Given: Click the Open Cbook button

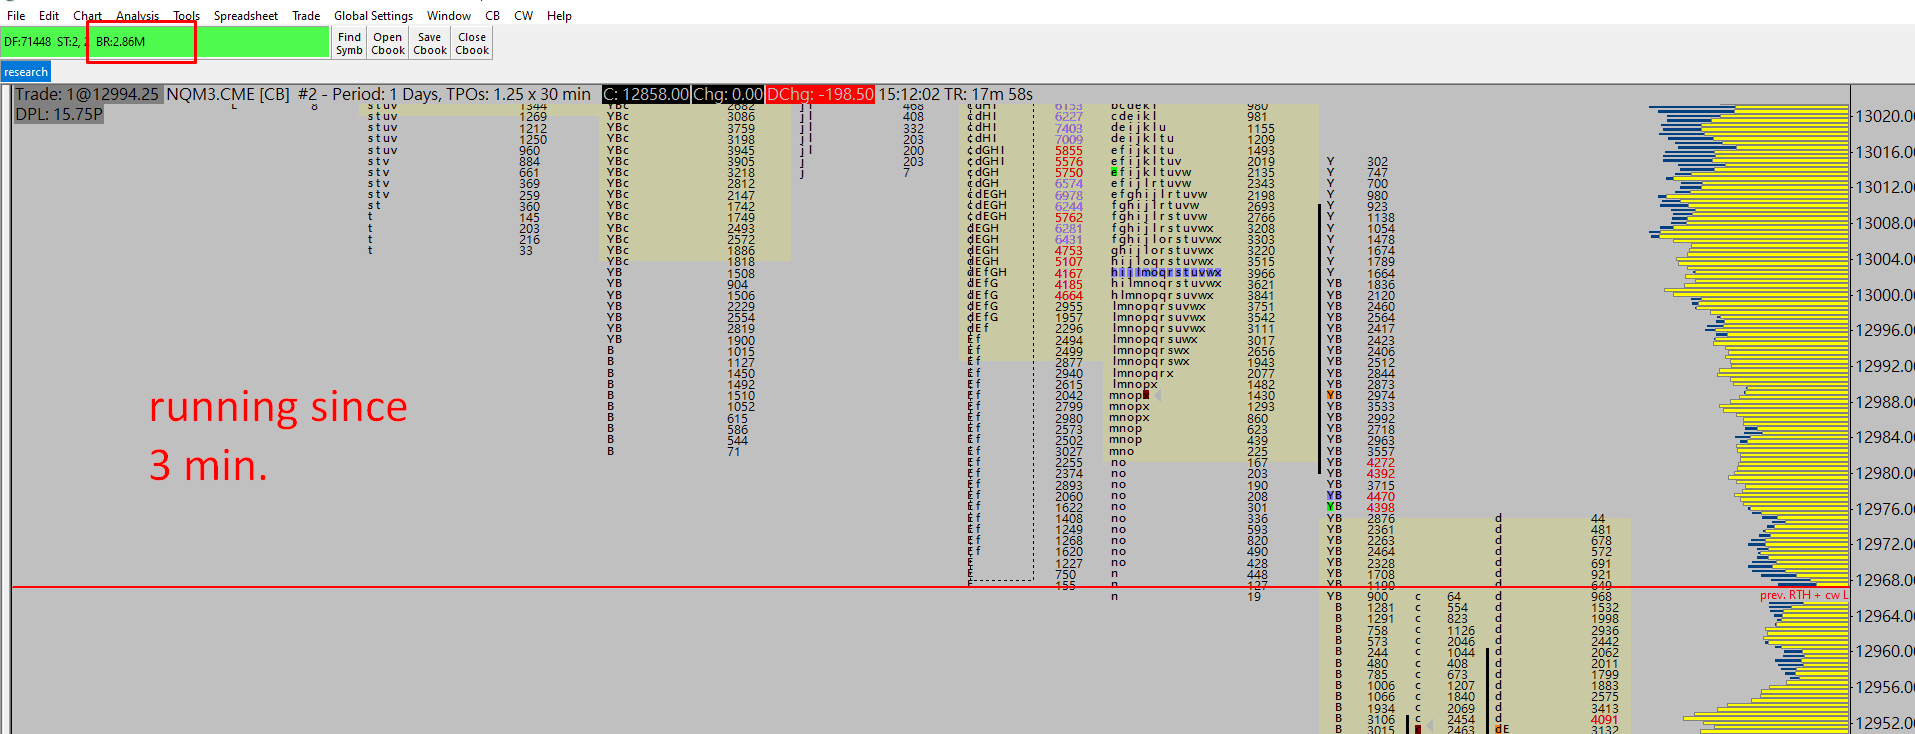Looking at the screenshot, I should pos(388,43).
